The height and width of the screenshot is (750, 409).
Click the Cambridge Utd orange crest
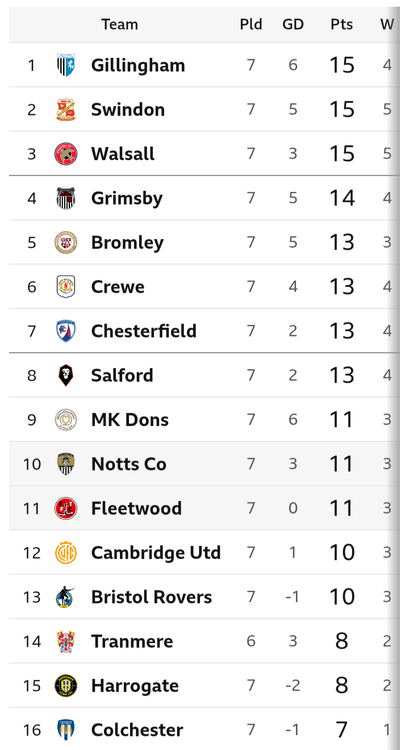pyautogui.click(x=66, y=553)
